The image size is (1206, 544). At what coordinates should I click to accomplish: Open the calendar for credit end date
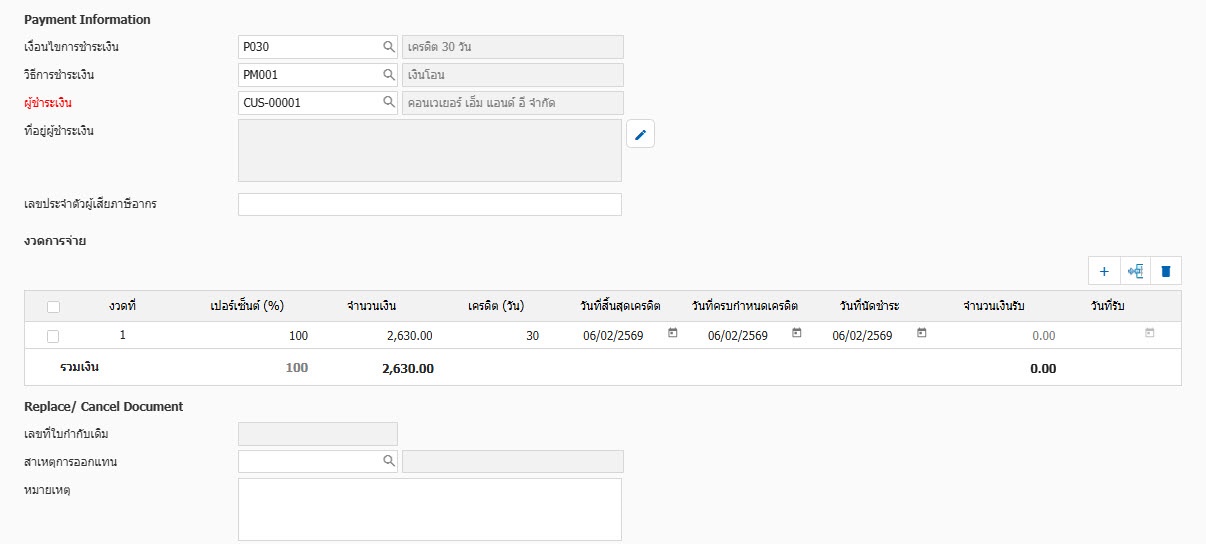pyautogui.click(x=672, y=333)
